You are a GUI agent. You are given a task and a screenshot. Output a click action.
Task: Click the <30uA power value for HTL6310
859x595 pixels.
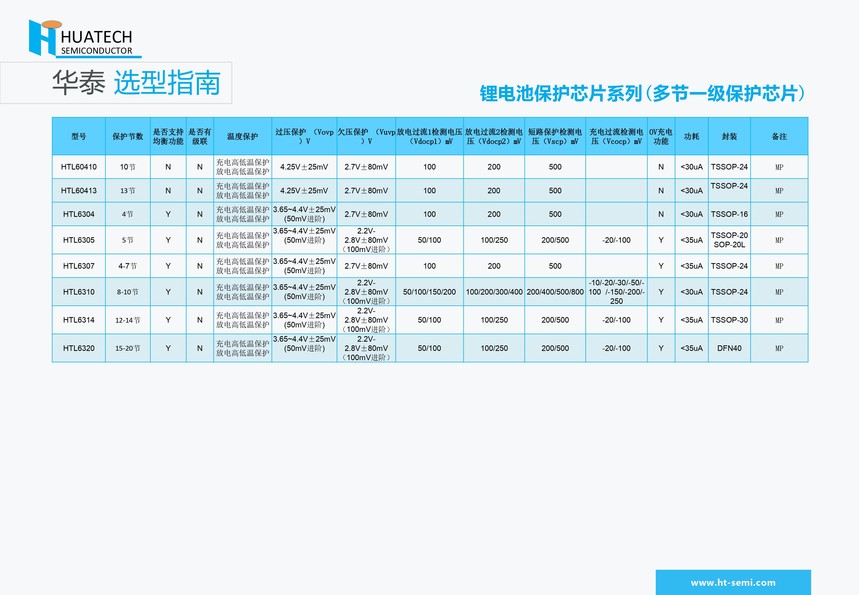coord(691,292)
